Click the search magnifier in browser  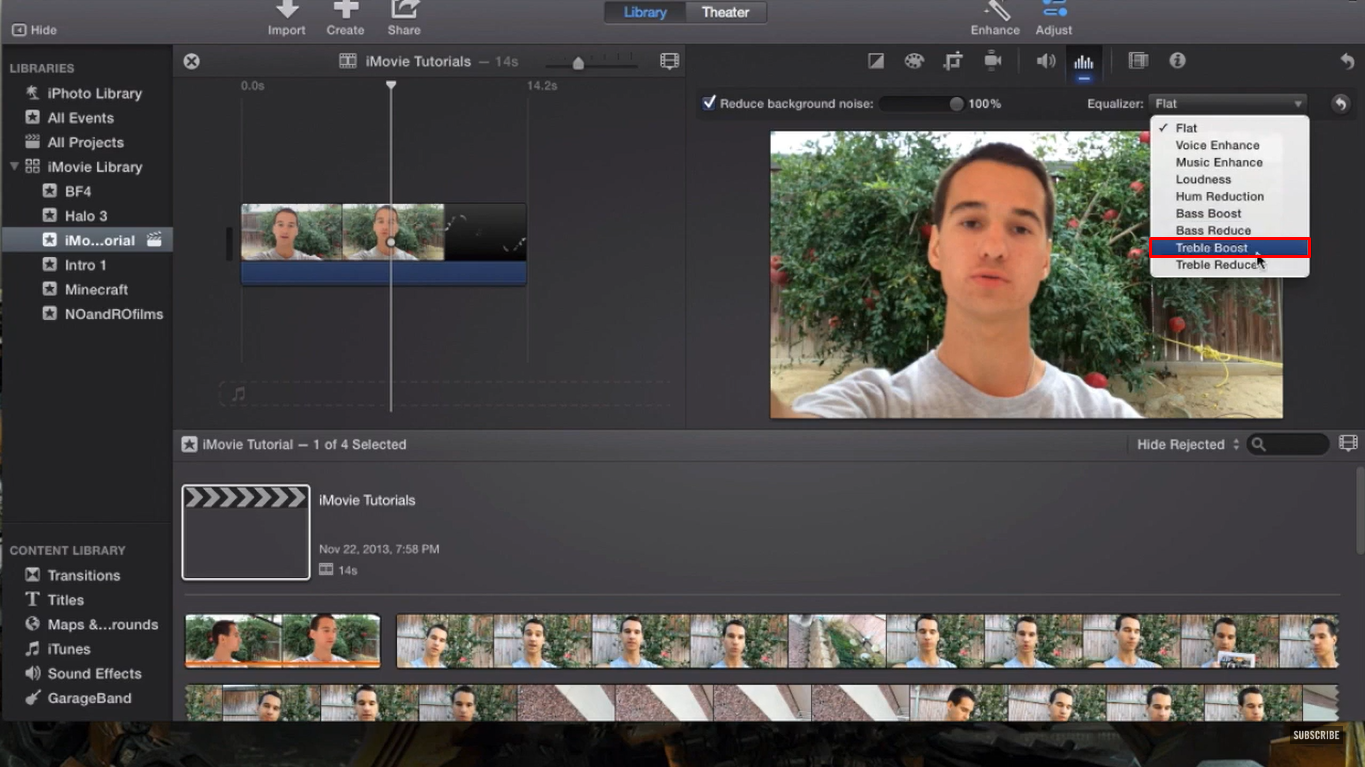tap(1259, 444)
